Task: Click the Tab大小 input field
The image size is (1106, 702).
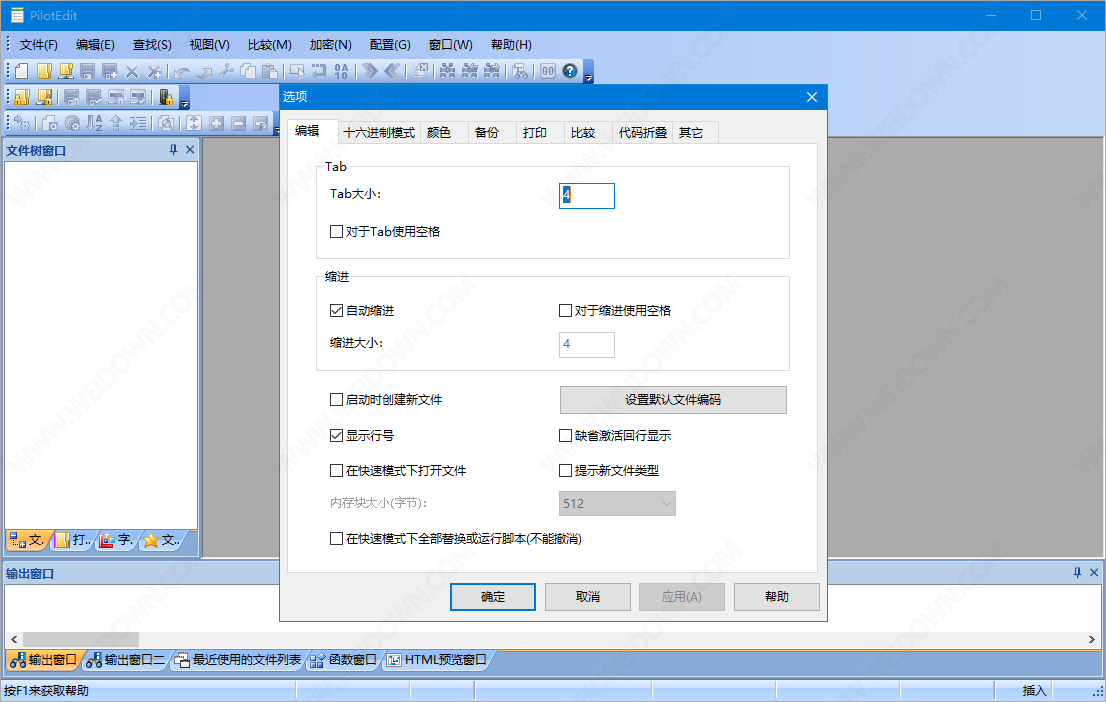Action: [587, 196]
